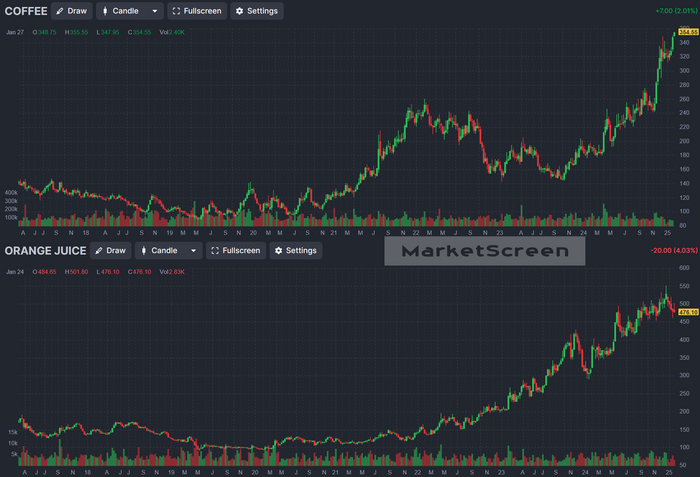This screenshot has height=477, width=700.
Task: Click the yellow 354.55 current price tag
Action: (688, 32)
